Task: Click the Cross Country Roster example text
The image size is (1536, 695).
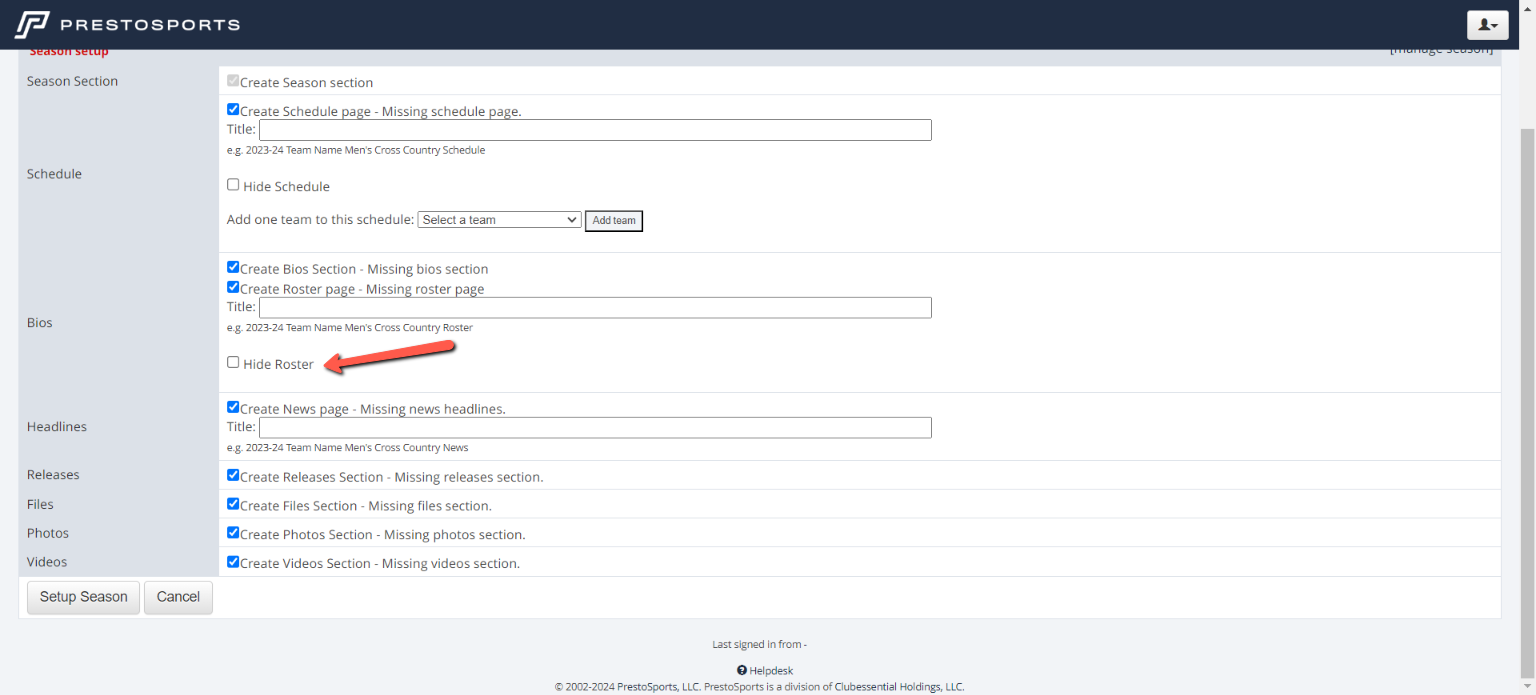Action: click(350, 328)
